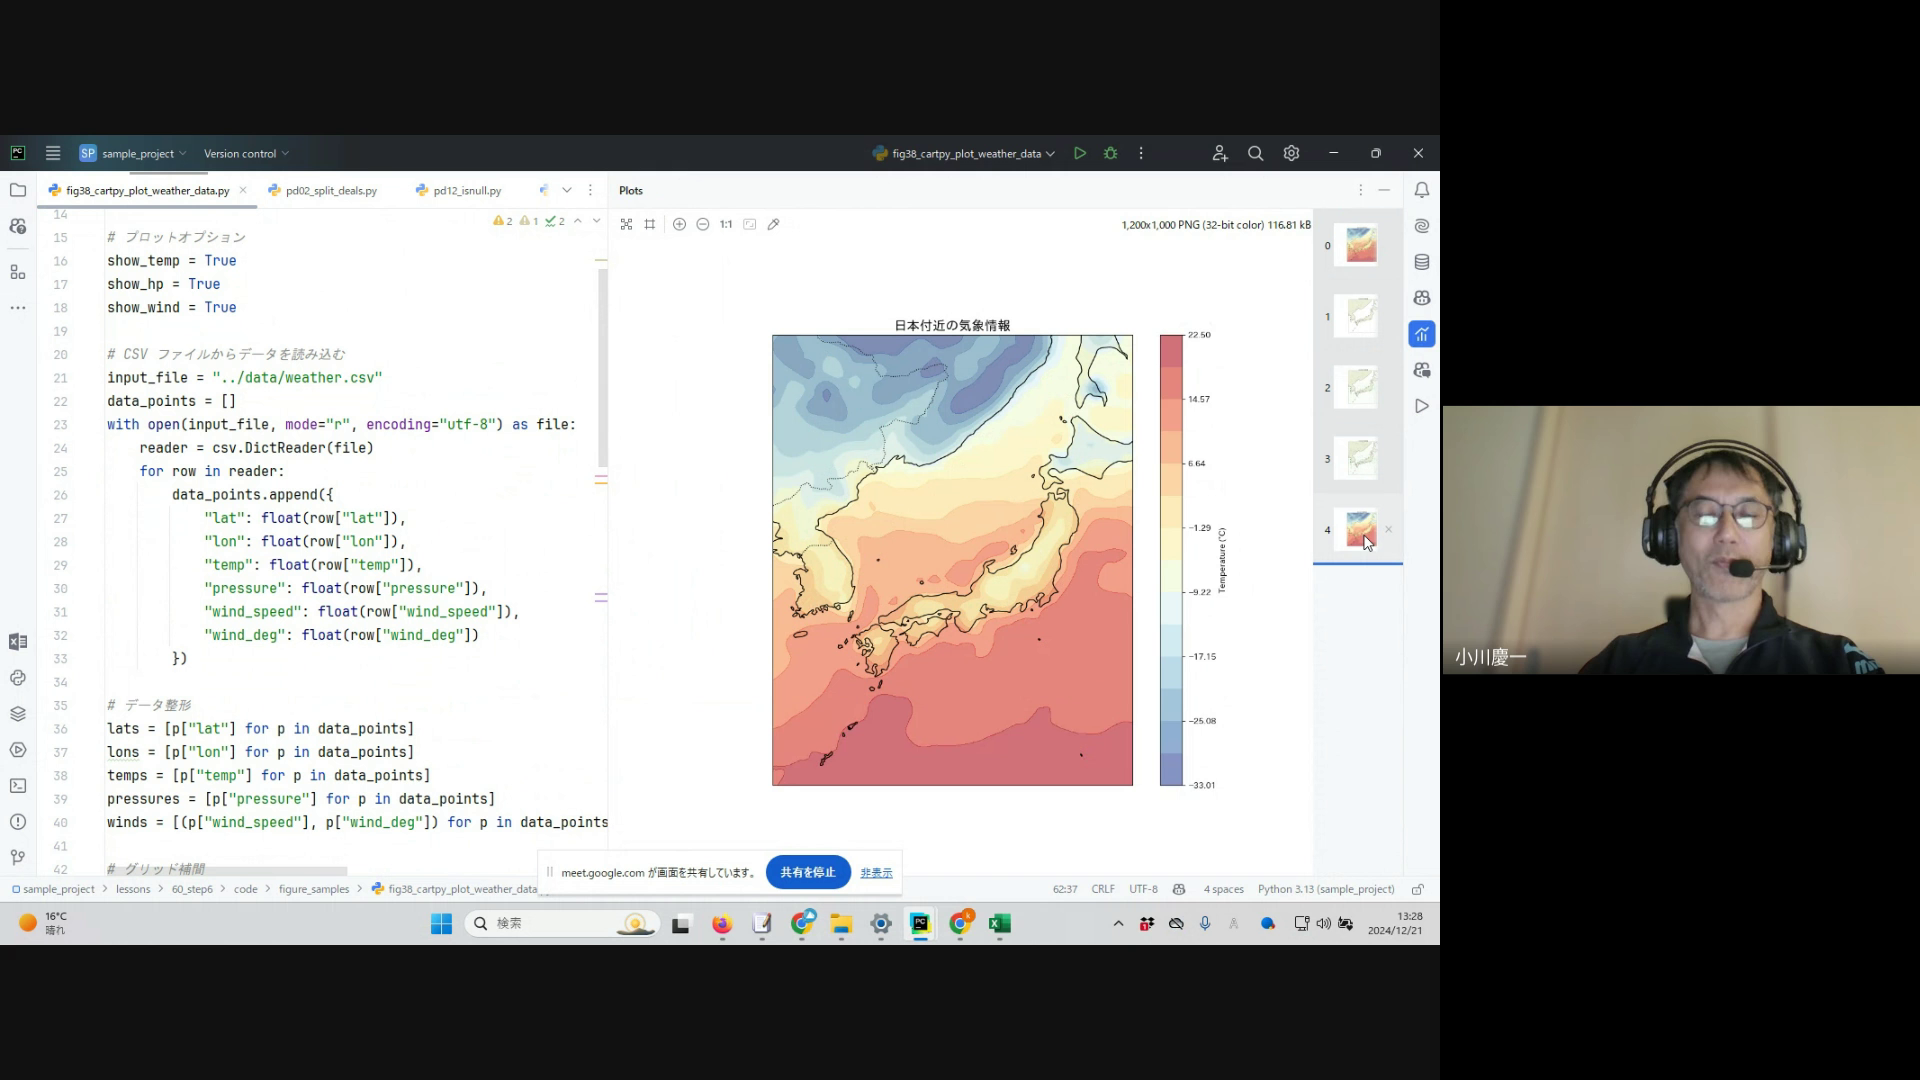Toggle the grid lines on image
The width and height of the screenshot is (1920, 1080).
point(650,224)
